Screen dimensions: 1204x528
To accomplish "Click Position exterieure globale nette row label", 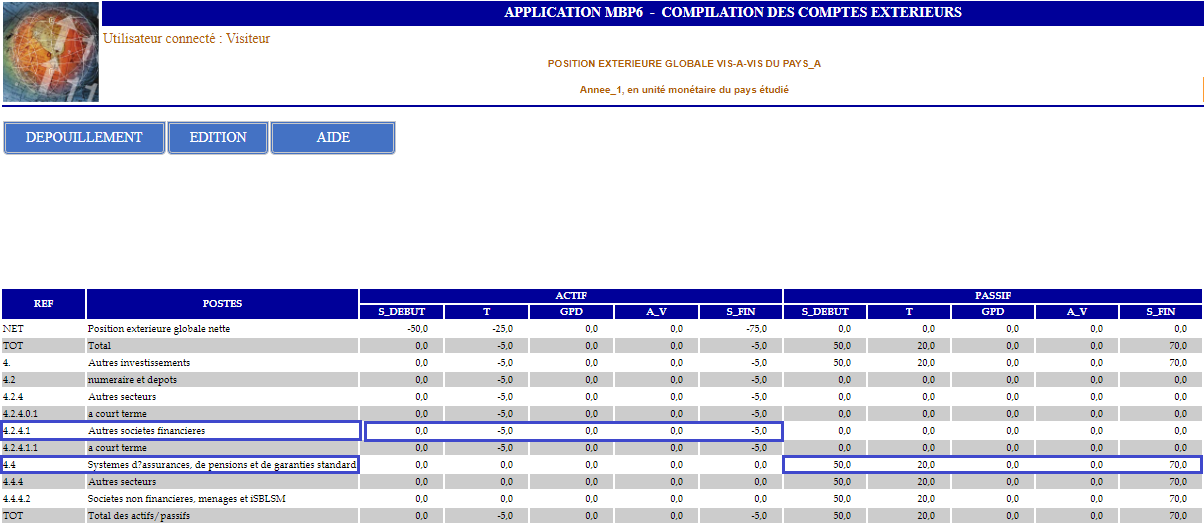I will (x=165, y=328).
